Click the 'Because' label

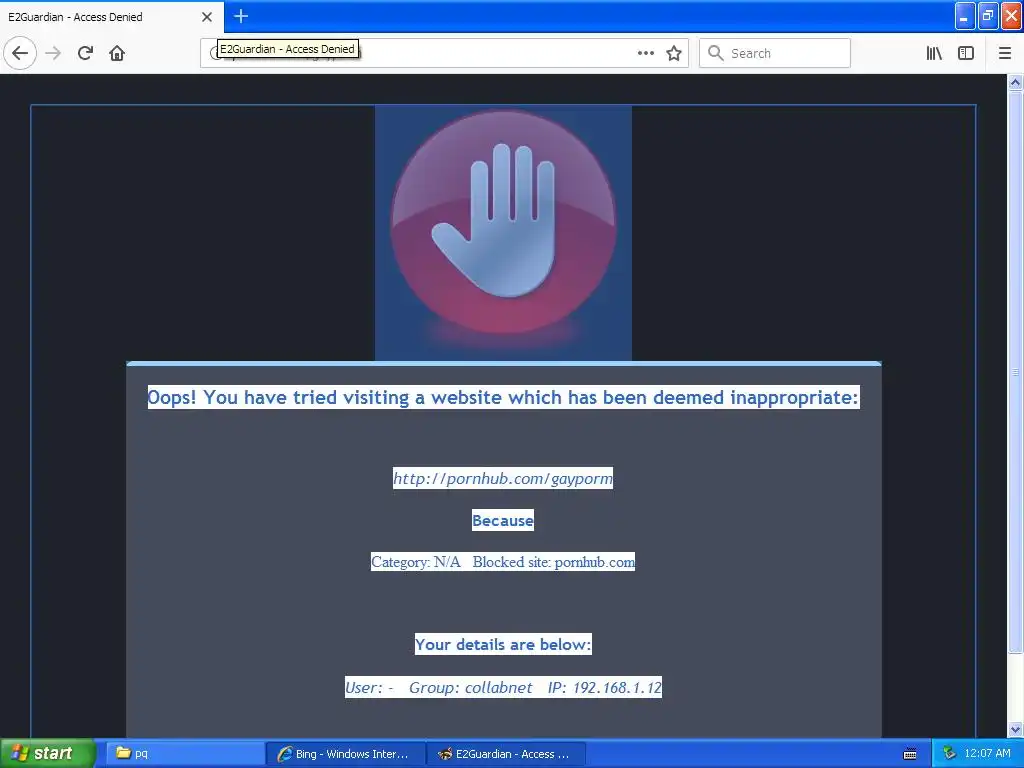coord(503,520)
